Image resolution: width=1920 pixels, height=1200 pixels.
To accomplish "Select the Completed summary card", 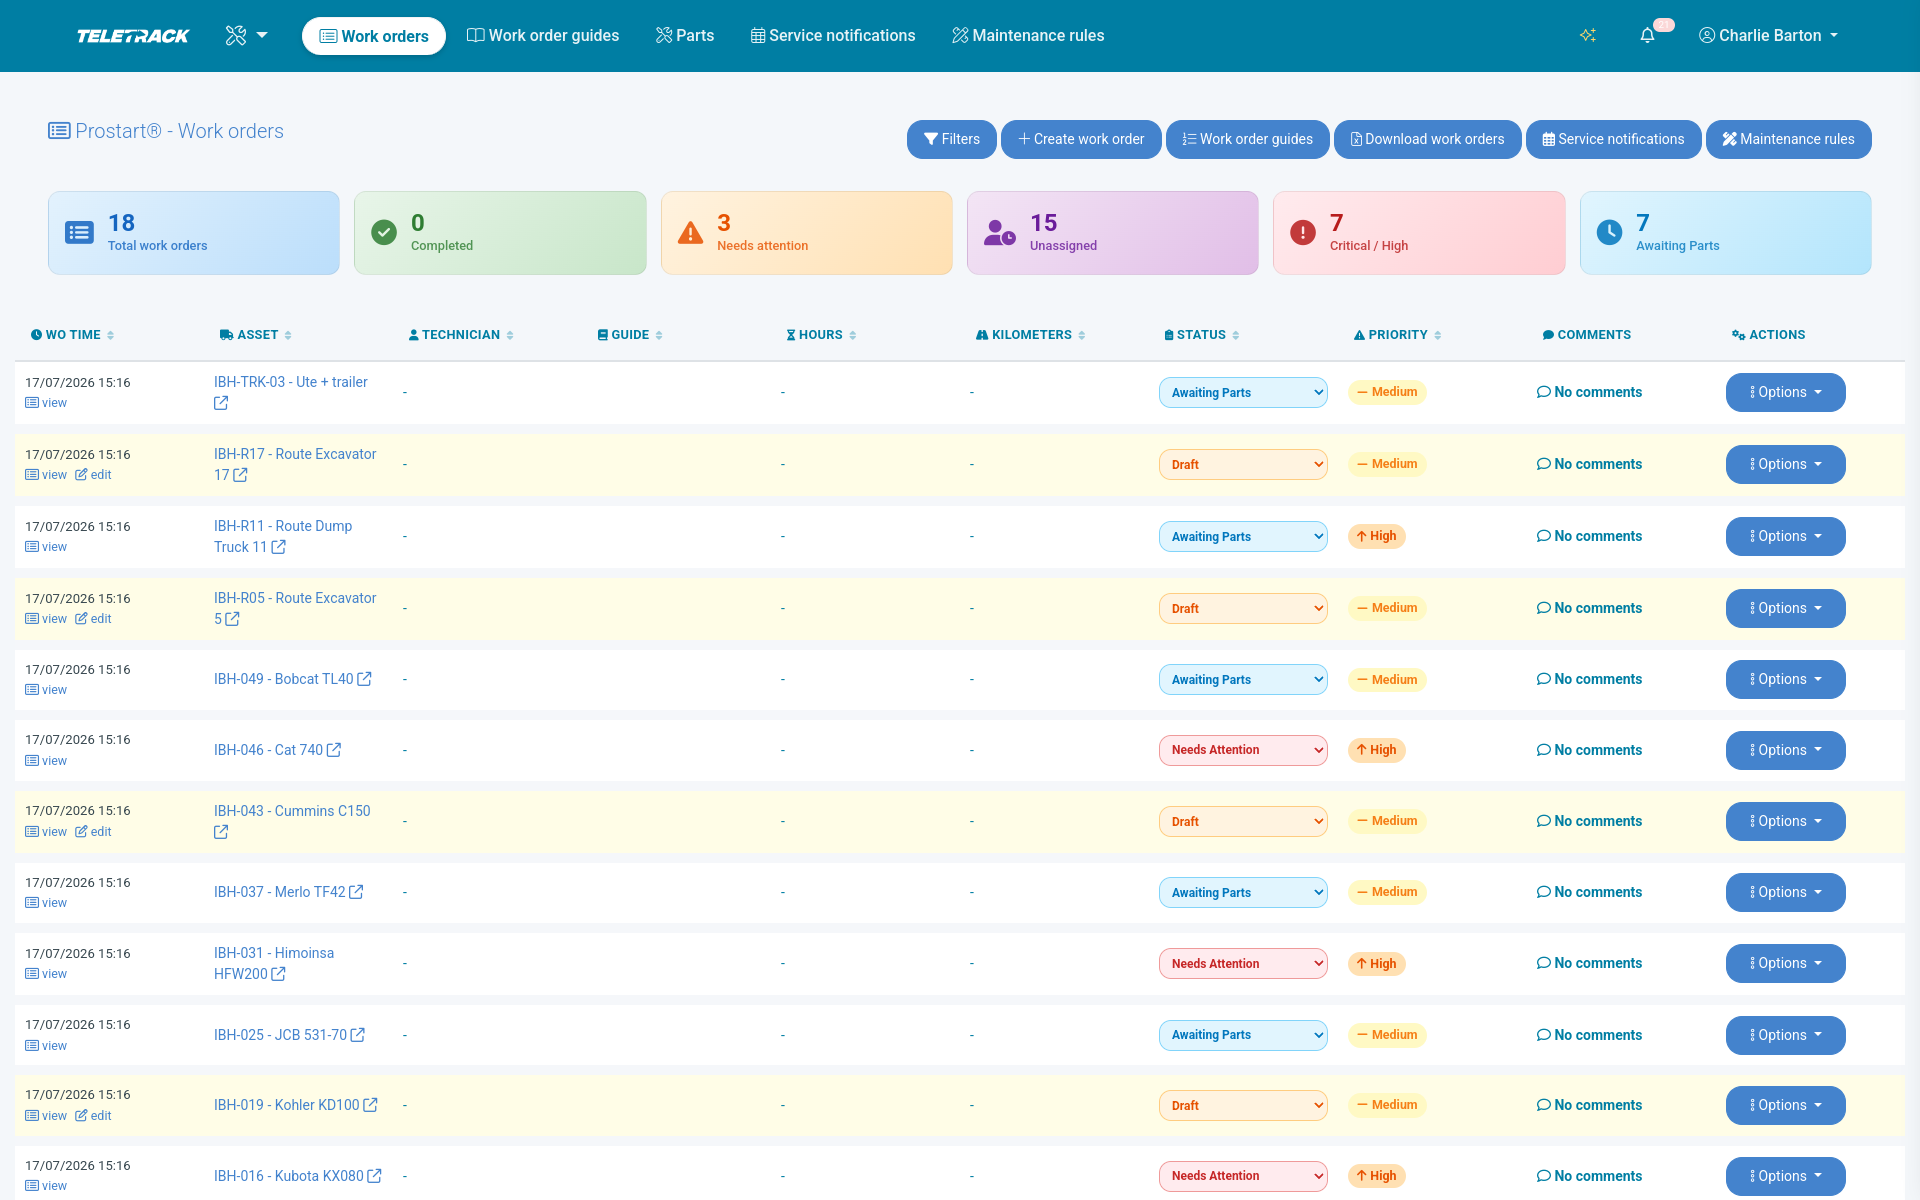I will tap(500, 233).
